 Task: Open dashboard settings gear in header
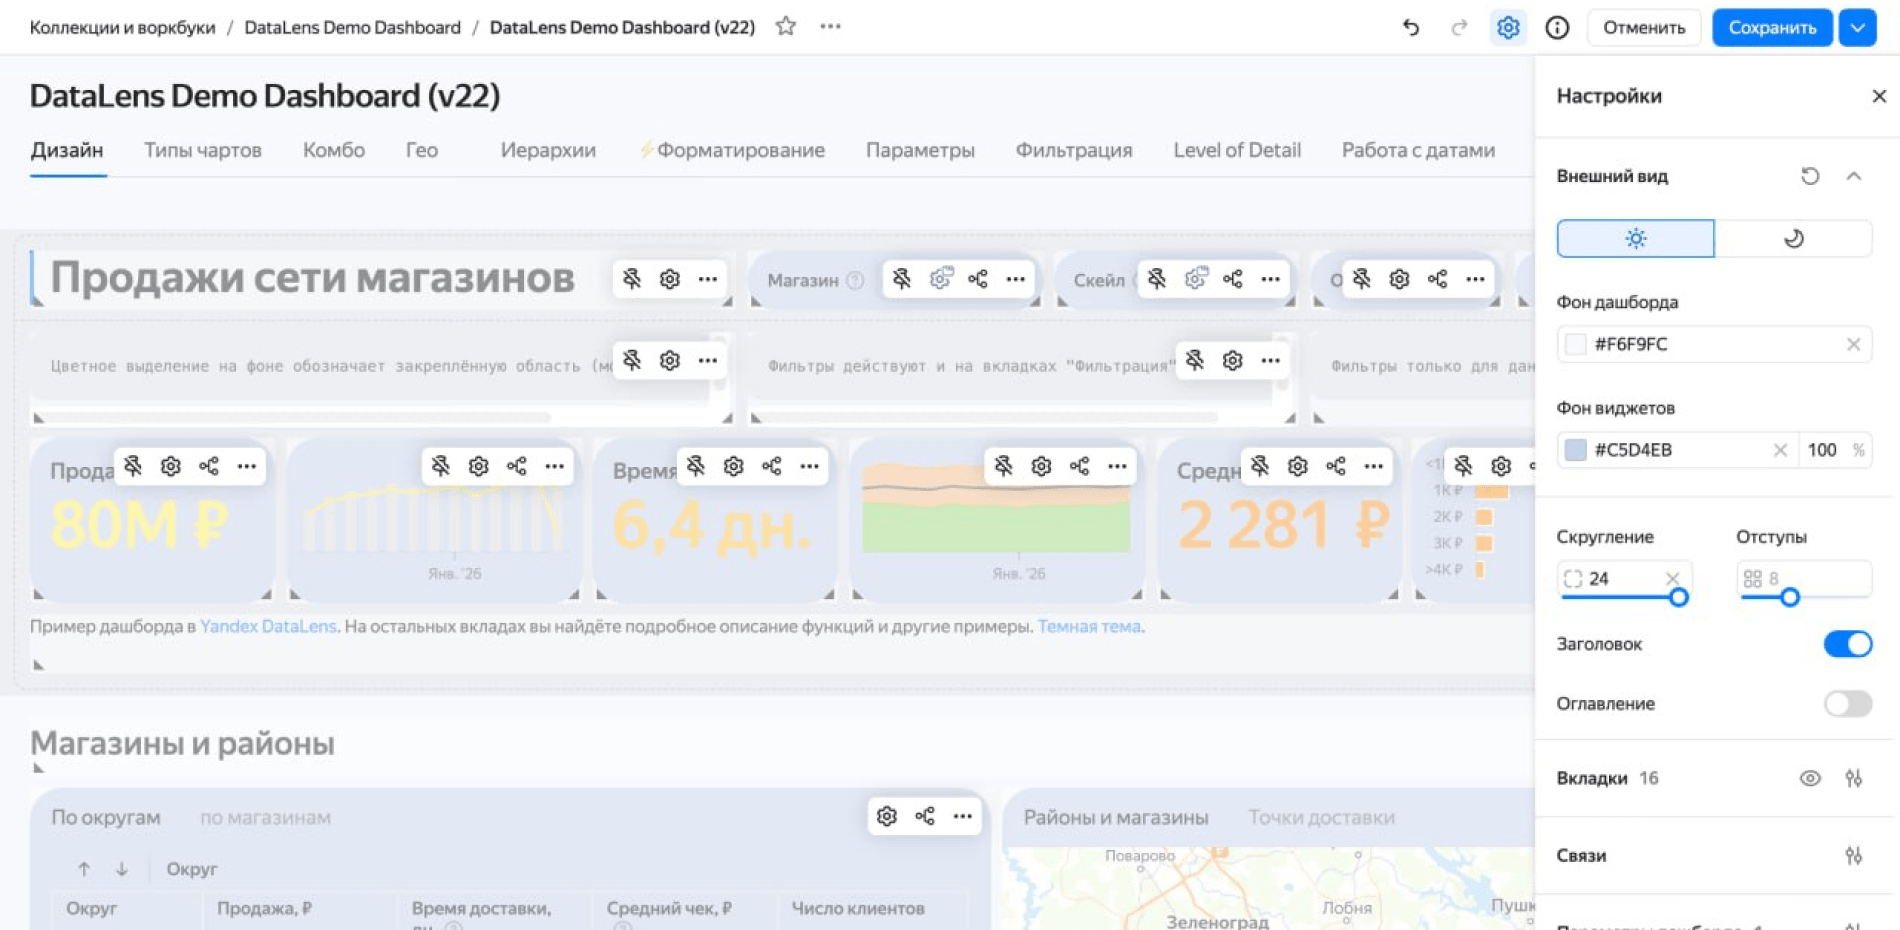click(x=1508, y=28)
